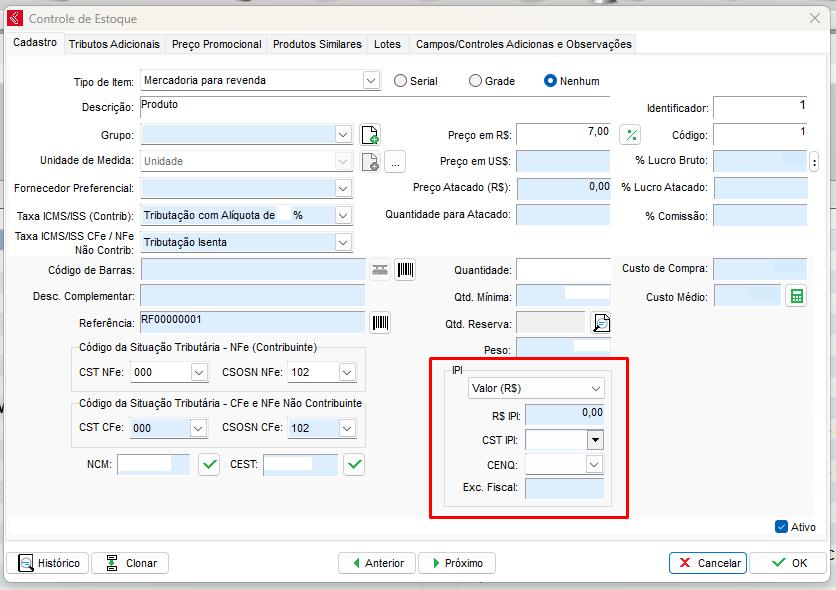Click the percent calculator icon beside Preço em R$
836x590 pixels.
(631, 134)
